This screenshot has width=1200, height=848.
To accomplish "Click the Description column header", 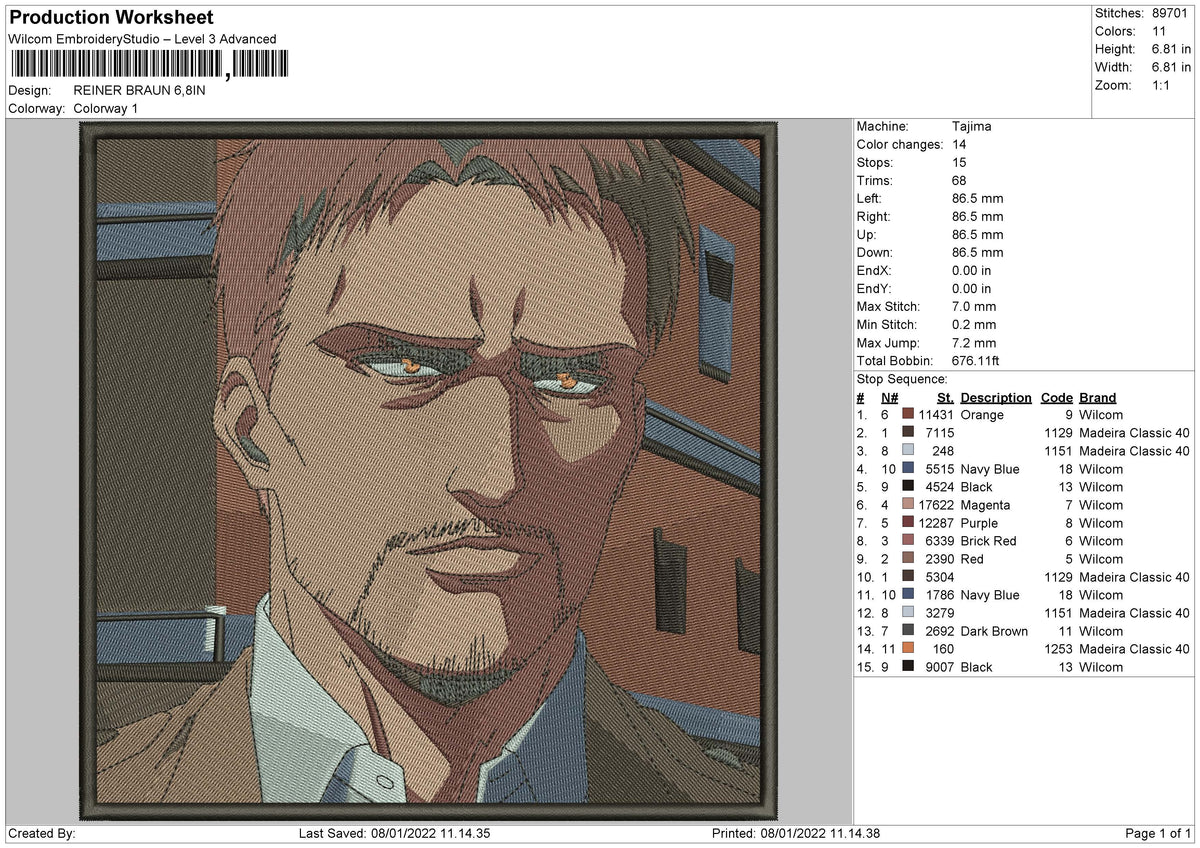I will click(996, 397).
